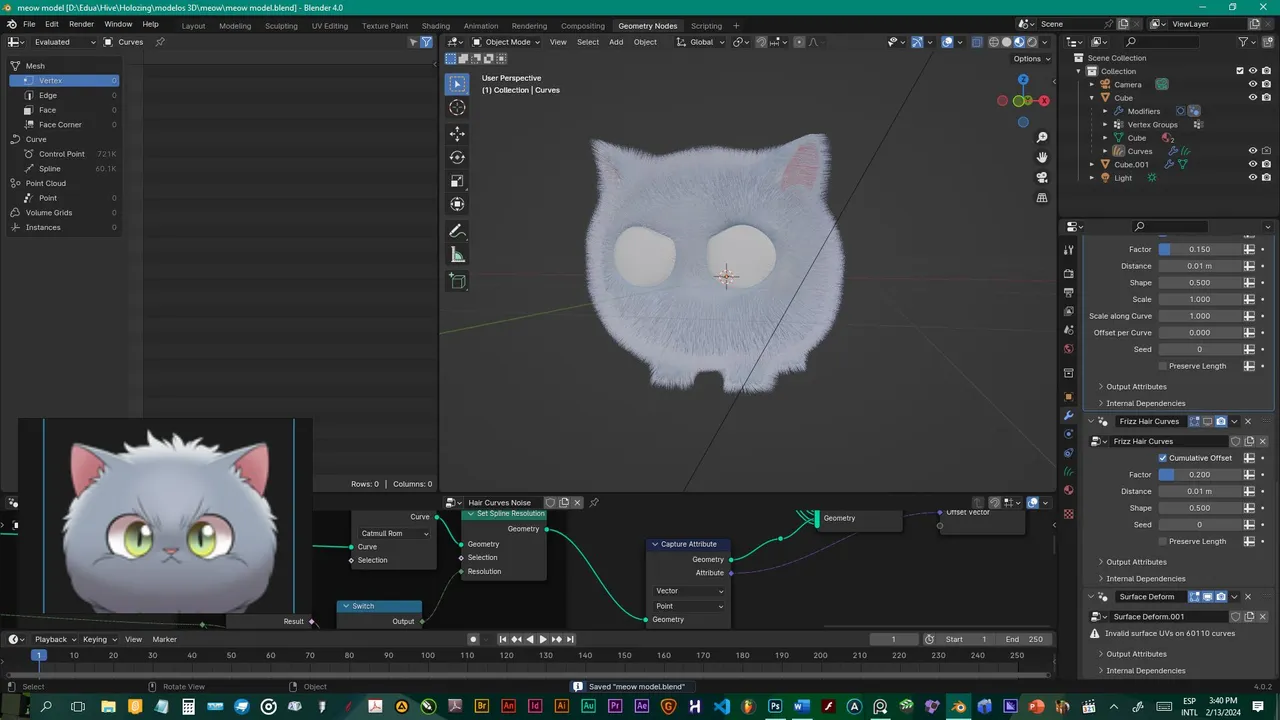Open the World properties tab icon
The image size is (1280, 720).
pyautogui.click(x=1069, y=349)
